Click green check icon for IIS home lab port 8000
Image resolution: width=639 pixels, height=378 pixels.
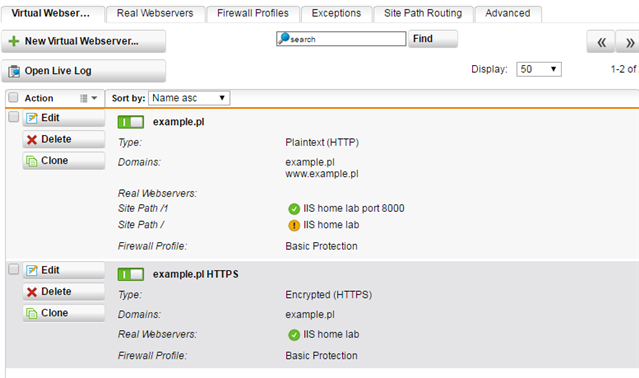point(294,209)
